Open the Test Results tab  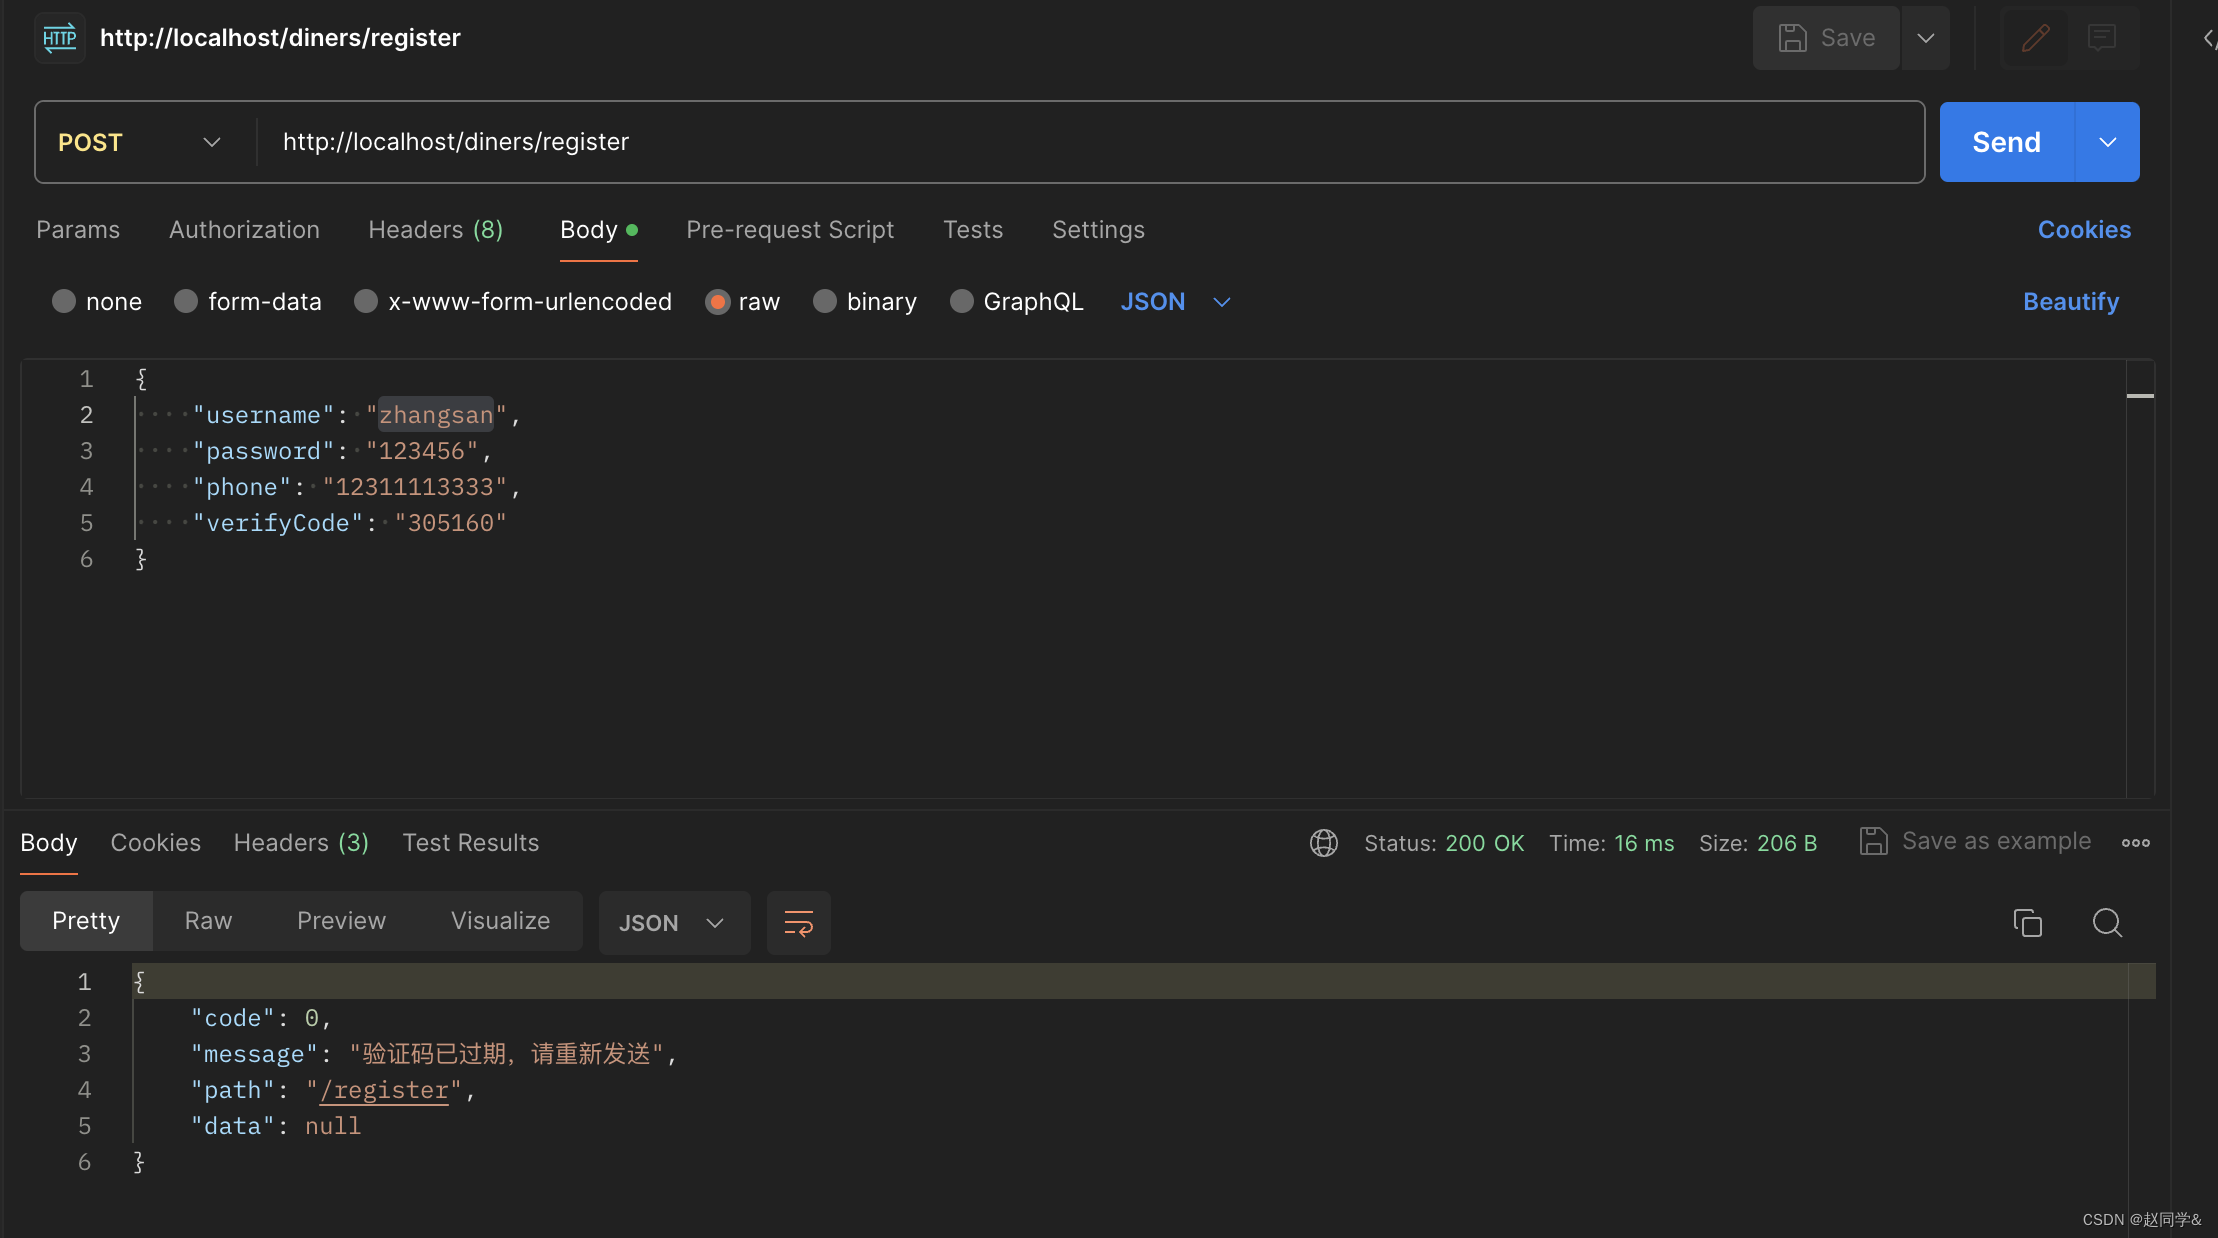coord(470,843)
